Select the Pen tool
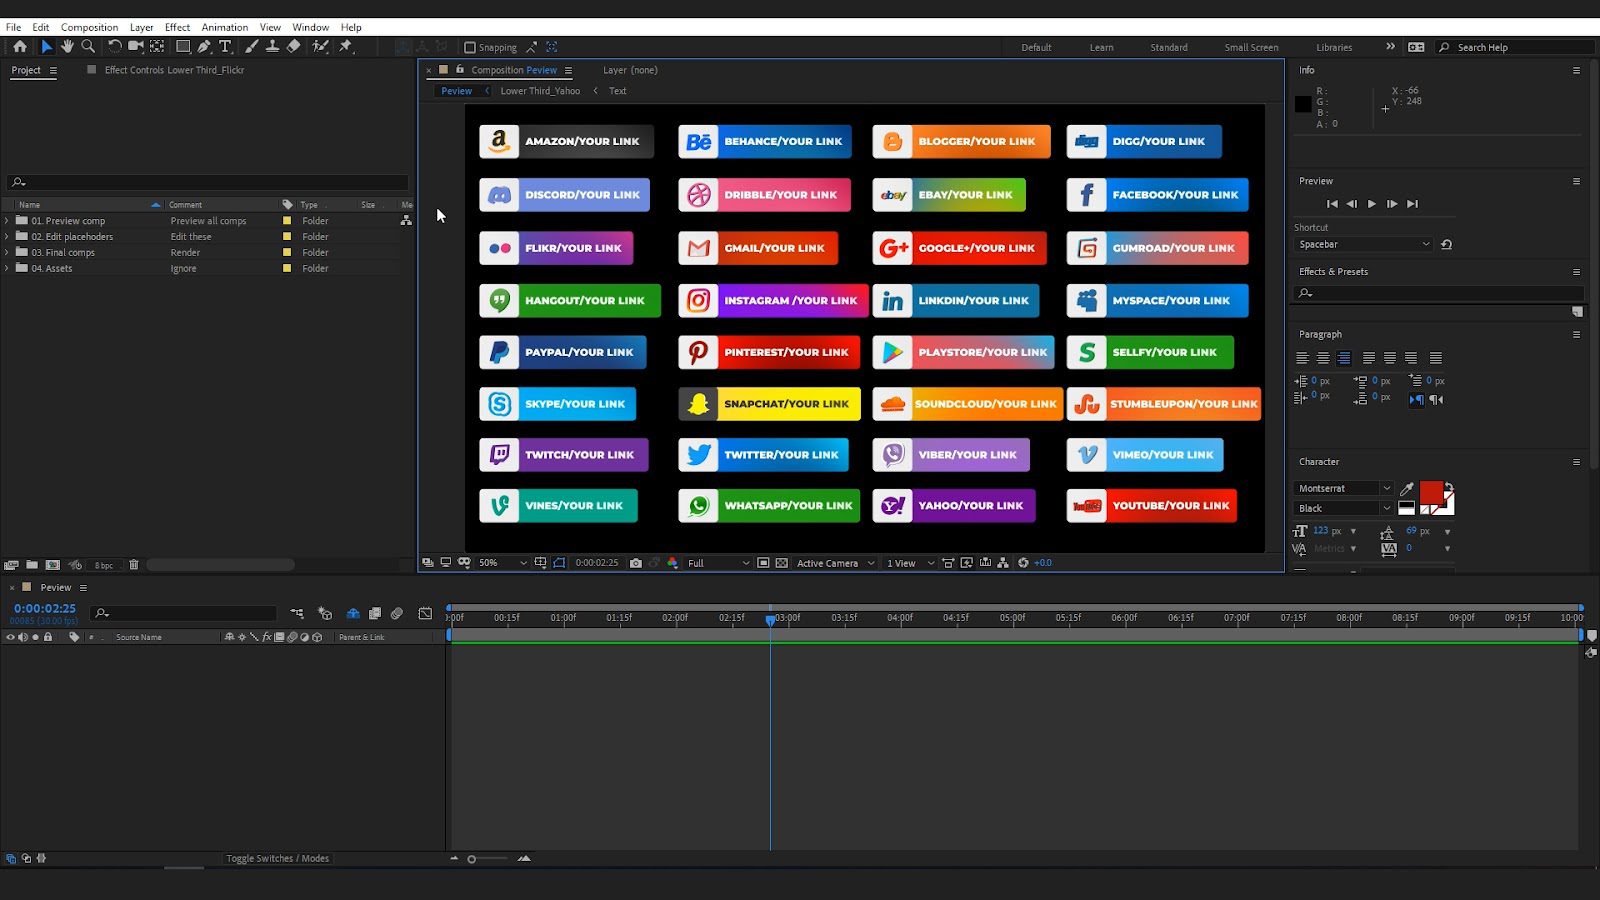The width and height of the screenshot is (1600, 900). coord(204,47)
